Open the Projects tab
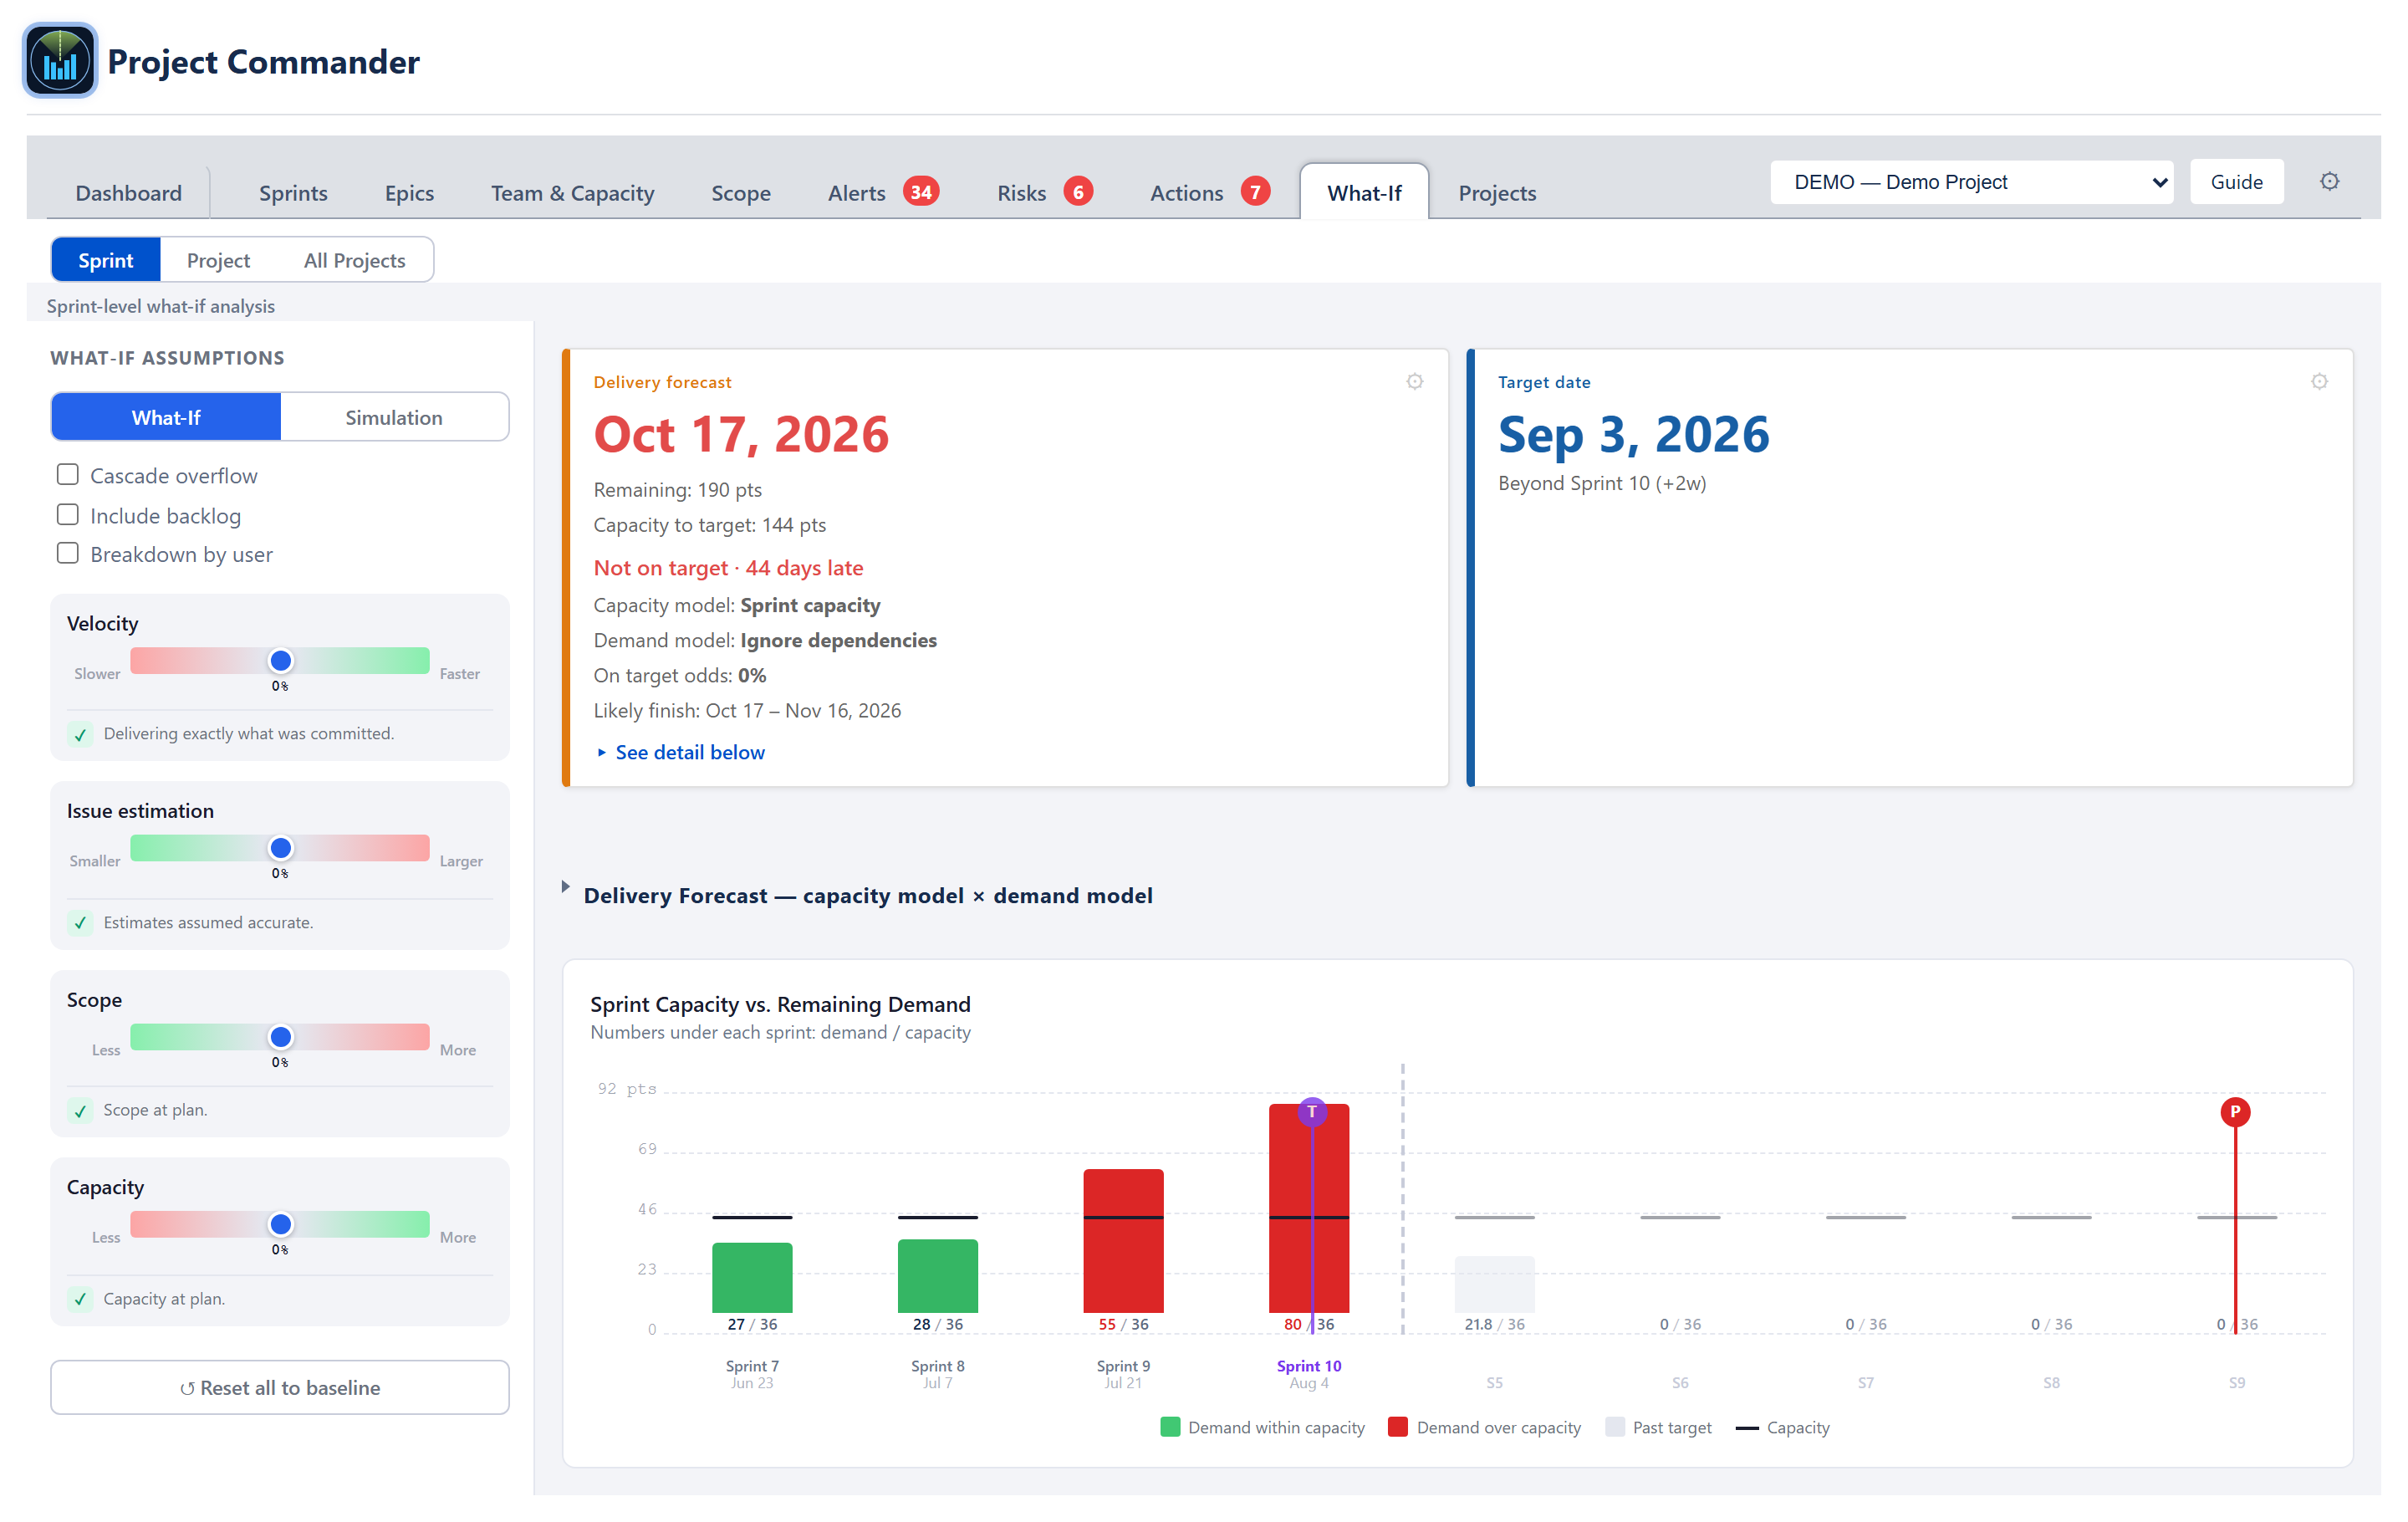The height and width of the screenshot is (1522, 2408). coord(1497,192)
